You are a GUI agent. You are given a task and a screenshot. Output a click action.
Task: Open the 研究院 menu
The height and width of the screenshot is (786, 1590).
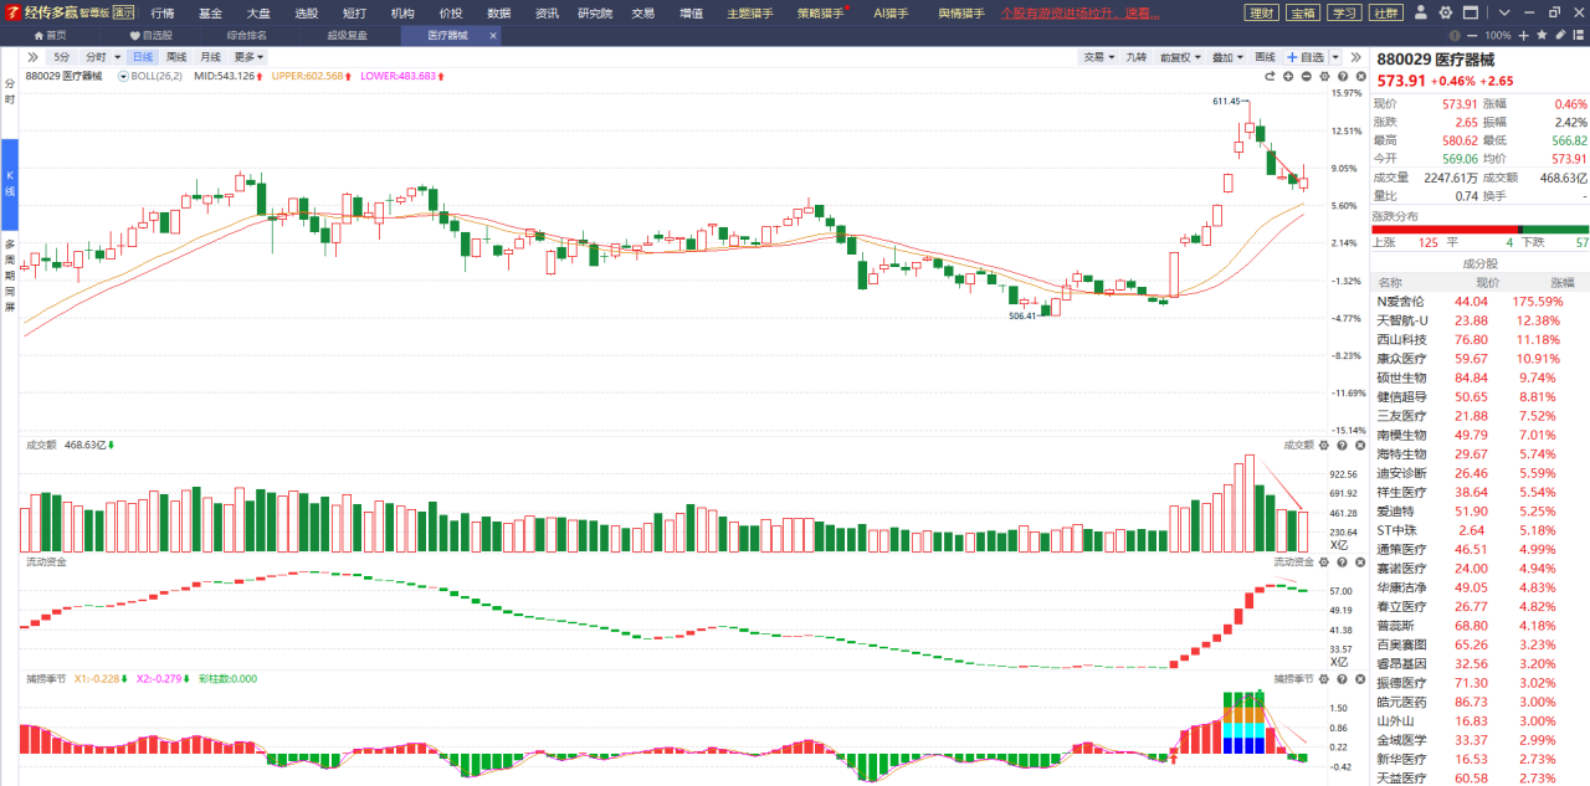(x=595, y=13)
